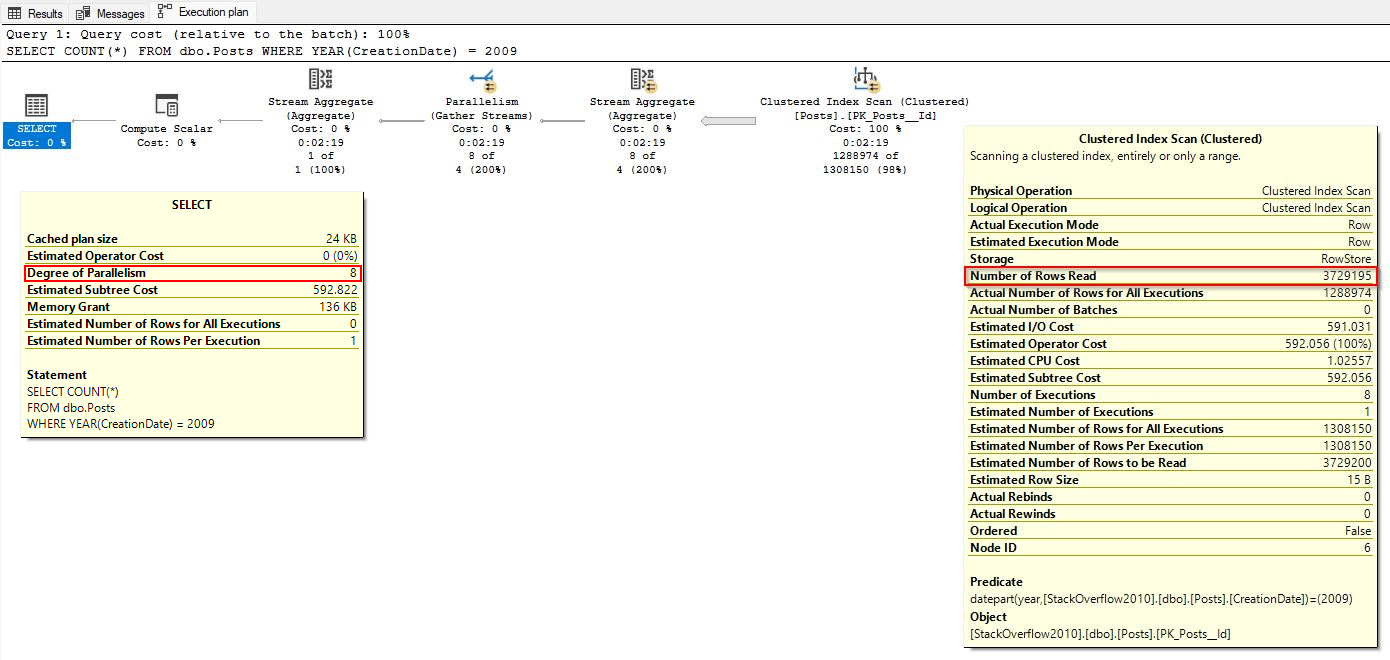Click the Clustered Index Scan operator icon
This screenshot has width=1390, height=660.
(x=865, y=80)
